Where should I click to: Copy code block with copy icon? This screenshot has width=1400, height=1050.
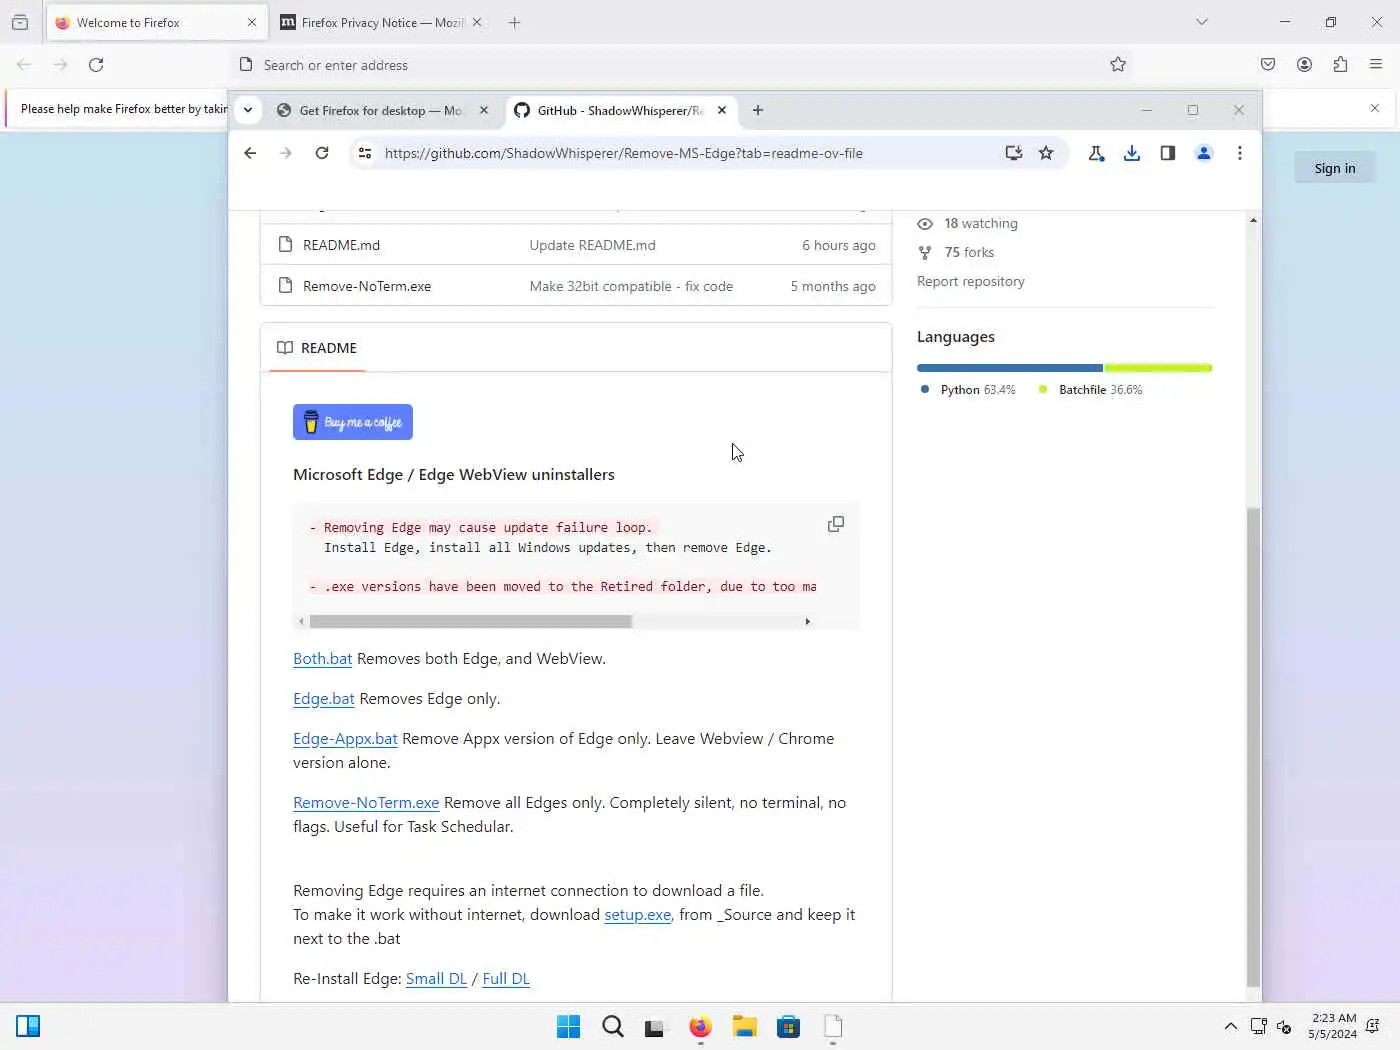[836, 524]
